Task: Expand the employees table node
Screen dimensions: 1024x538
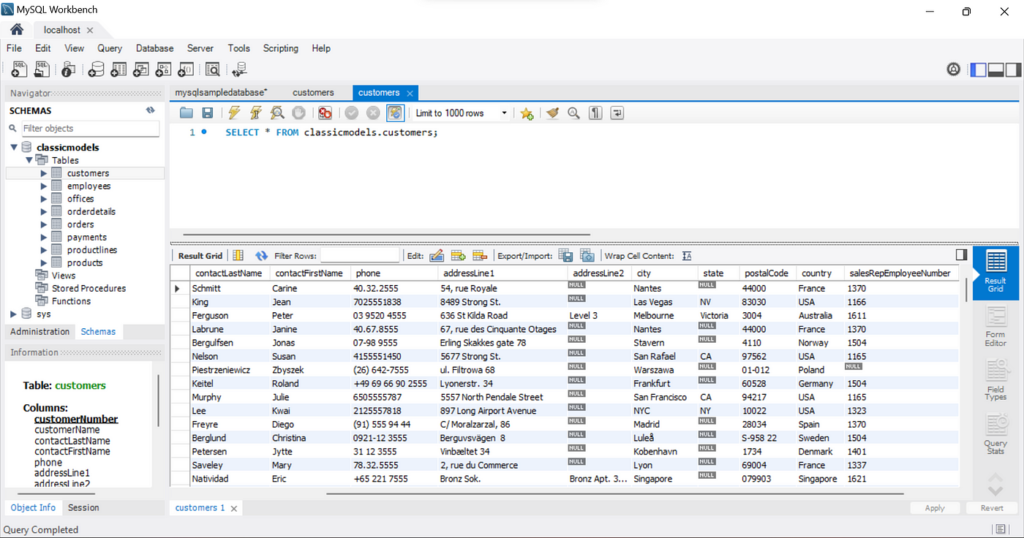Action: [x=43, y=186]
